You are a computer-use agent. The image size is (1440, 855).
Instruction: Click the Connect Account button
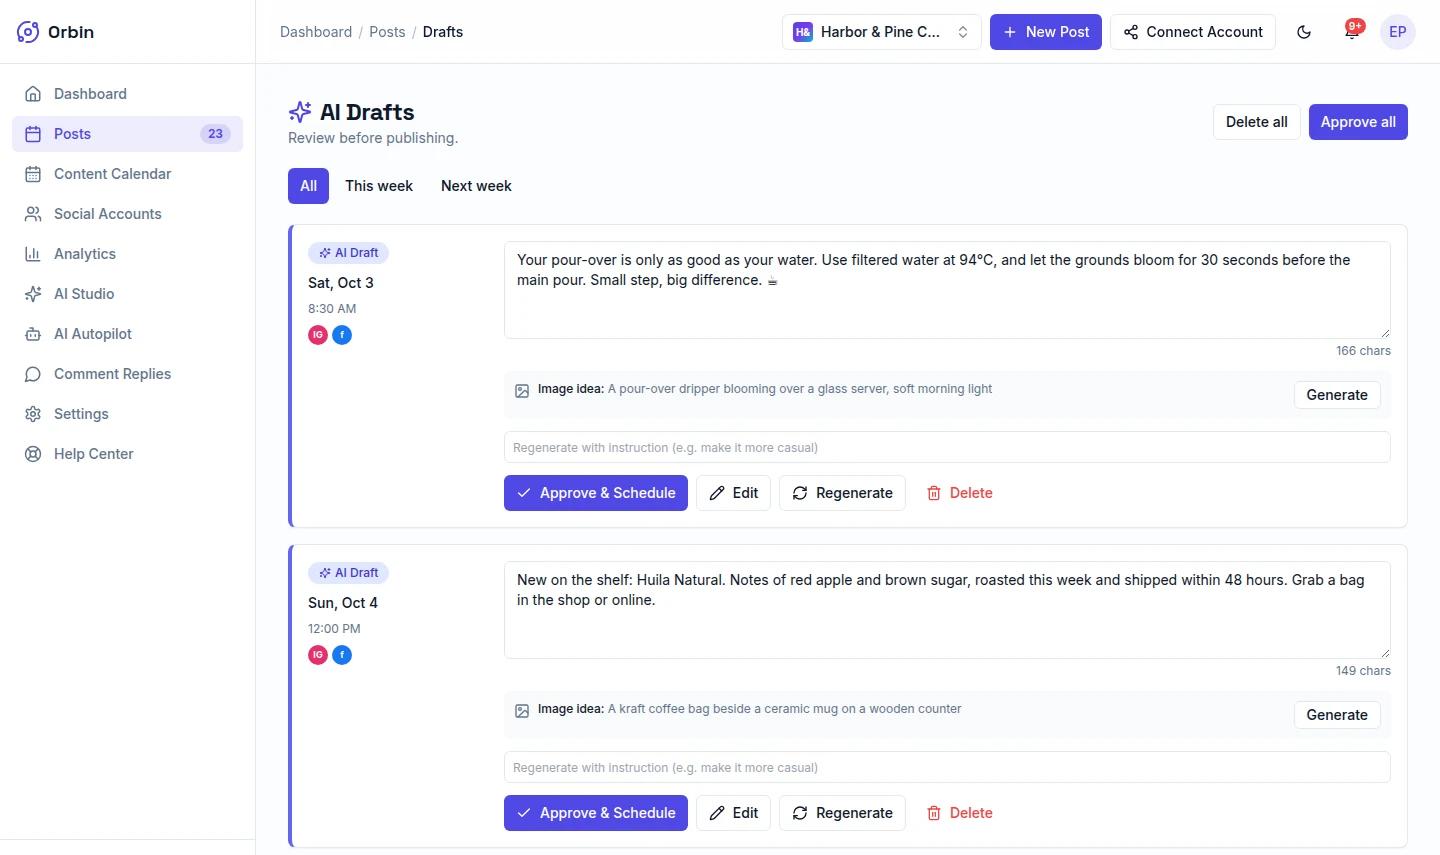pyautogui.click(x=1193, y=32)
